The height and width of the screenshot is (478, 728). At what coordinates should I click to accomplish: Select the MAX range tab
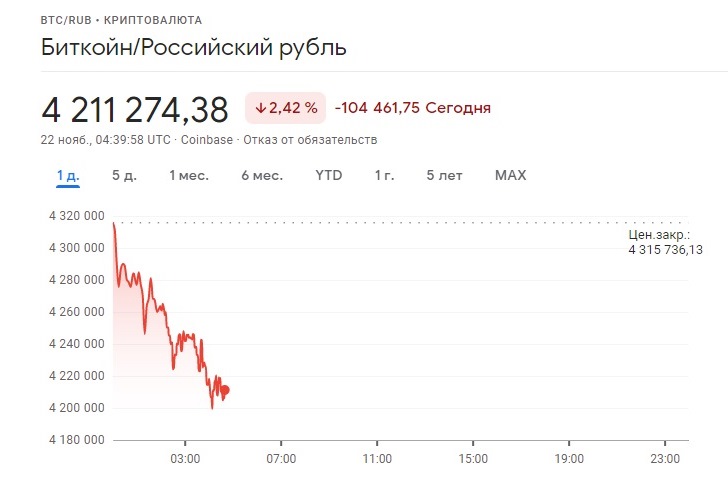511,175
